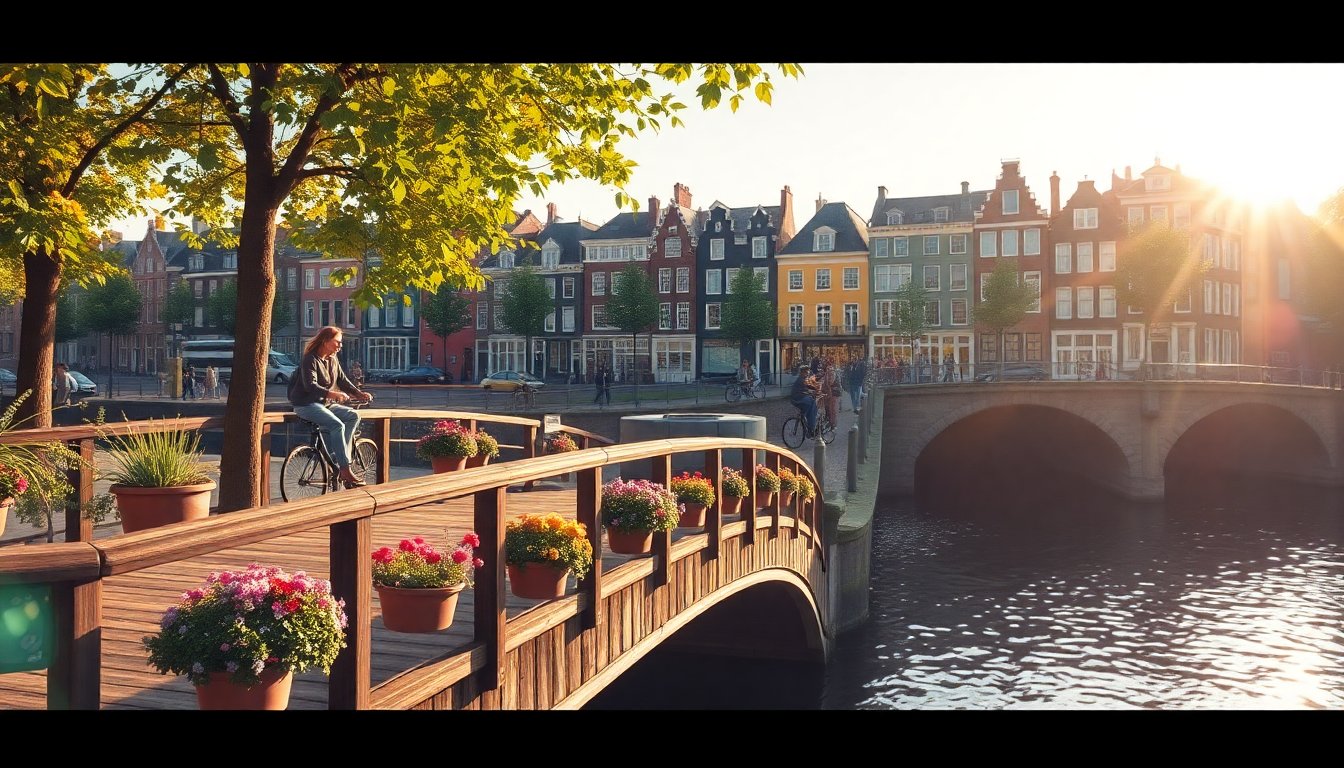Click the left arch of the stone bridge
This screenshot has width=1344, height=768.
[1020, 451]
